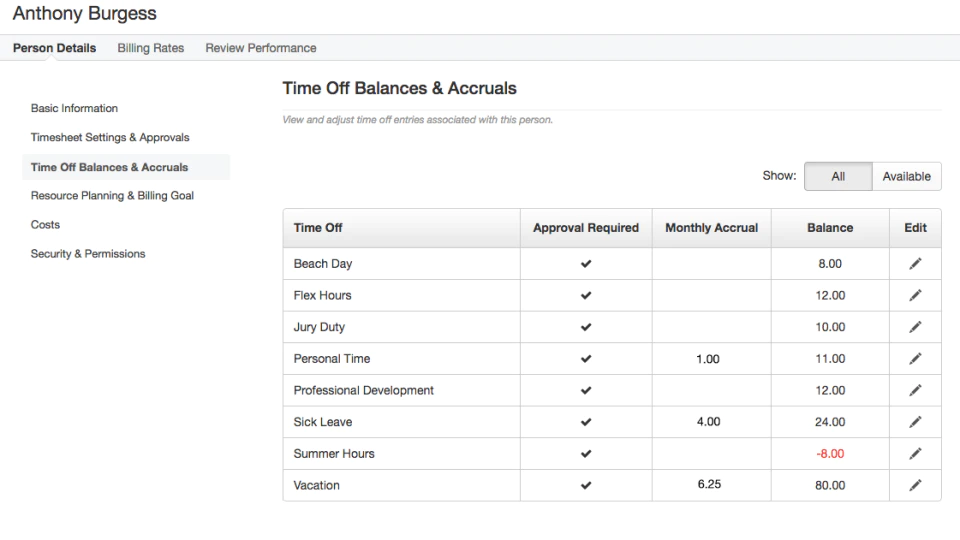
Task: Edit the Flex Hours time off entry
Action: (915, 296)
